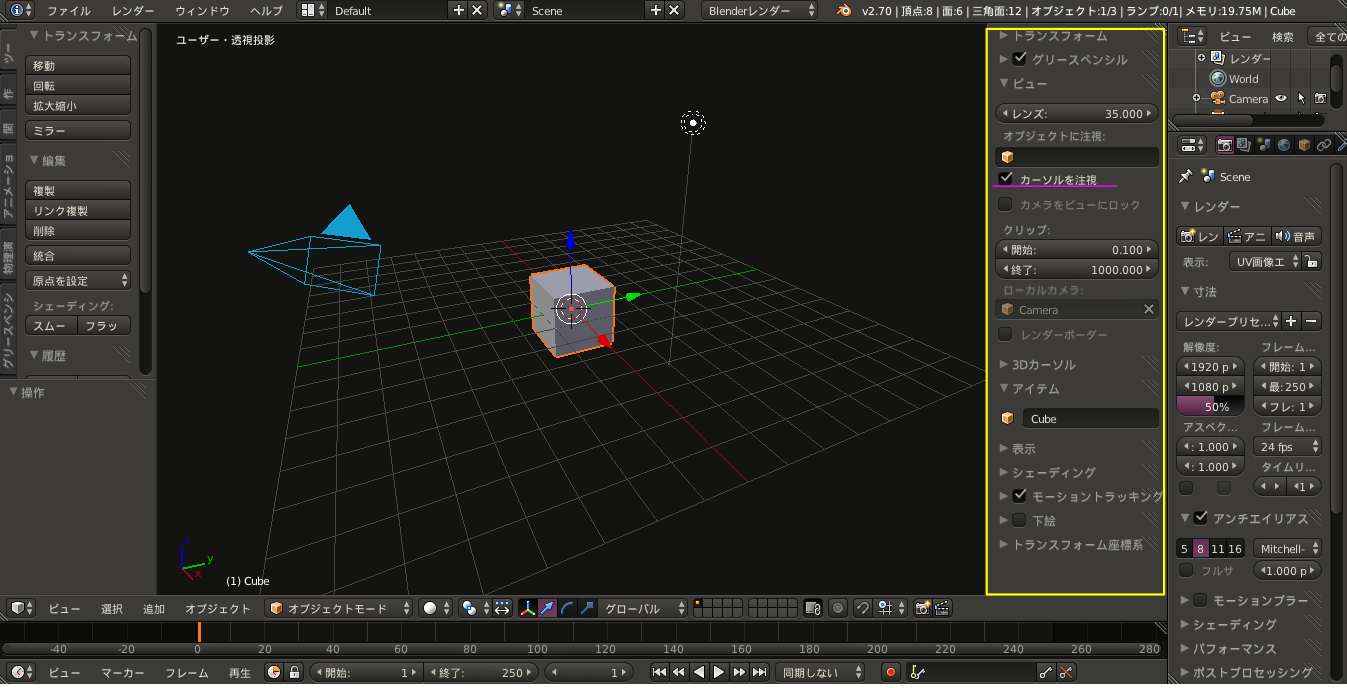Click the timeline editor type clock icon
This screenshot has width=1347, height=688.
(21, 673)
